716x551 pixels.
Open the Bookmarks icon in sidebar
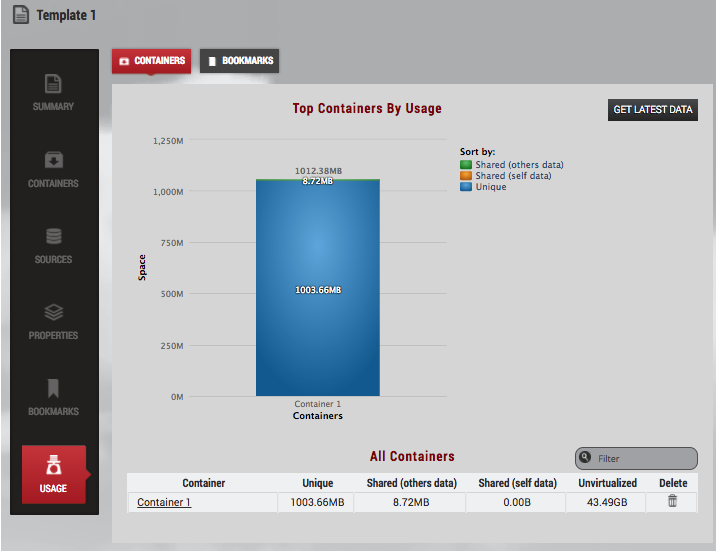(53, 388)
